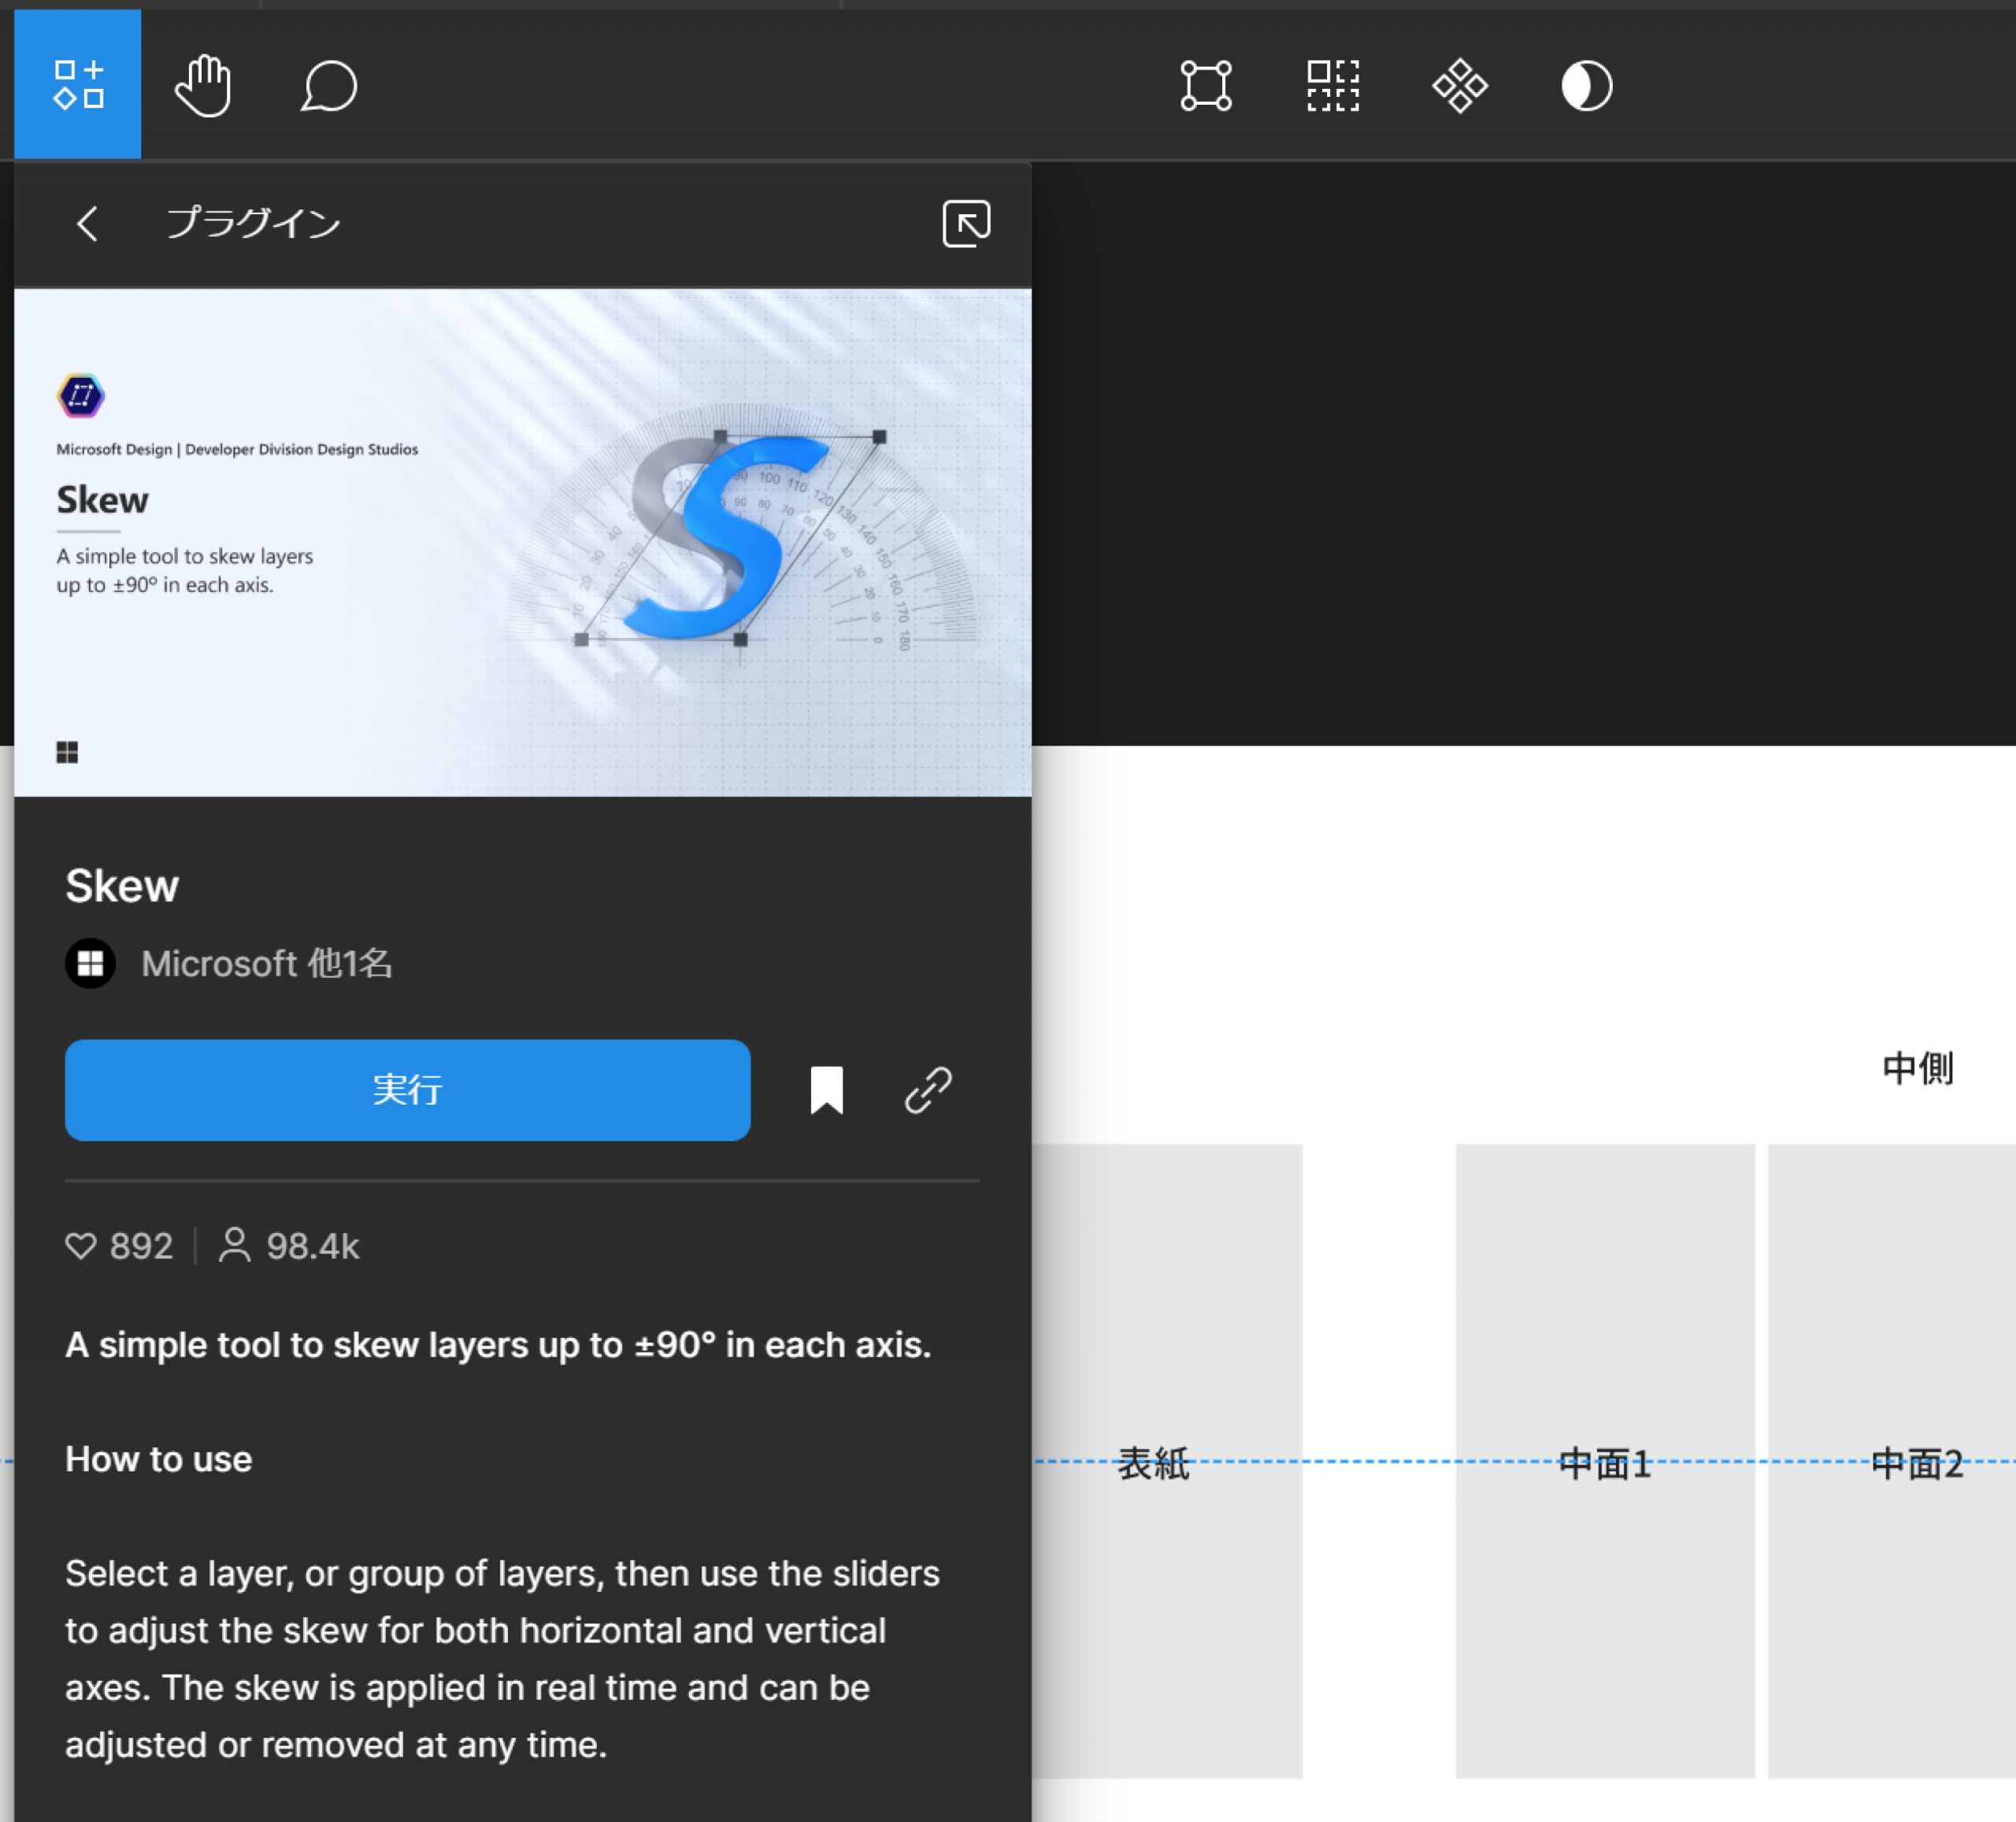Click the dashed grid selection icon
Screen dimensions: 2016x1822
(x=1333, y=86)
